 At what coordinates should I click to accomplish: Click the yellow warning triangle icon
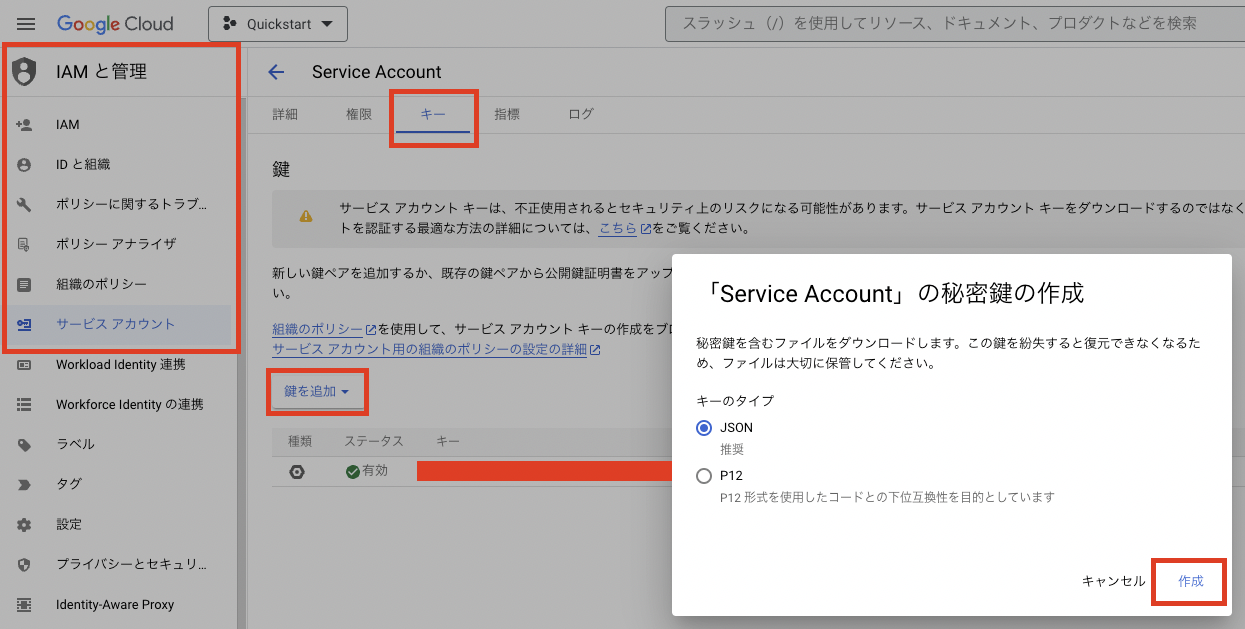tap(306, 216)
